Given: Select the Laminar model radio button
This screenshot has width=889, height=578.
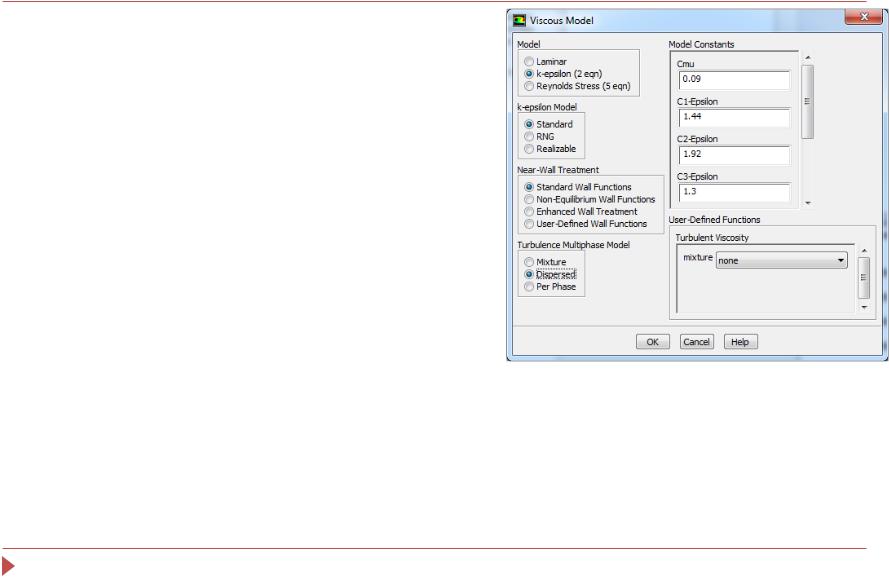Looking at the screenshot, I should coord(529,61).
